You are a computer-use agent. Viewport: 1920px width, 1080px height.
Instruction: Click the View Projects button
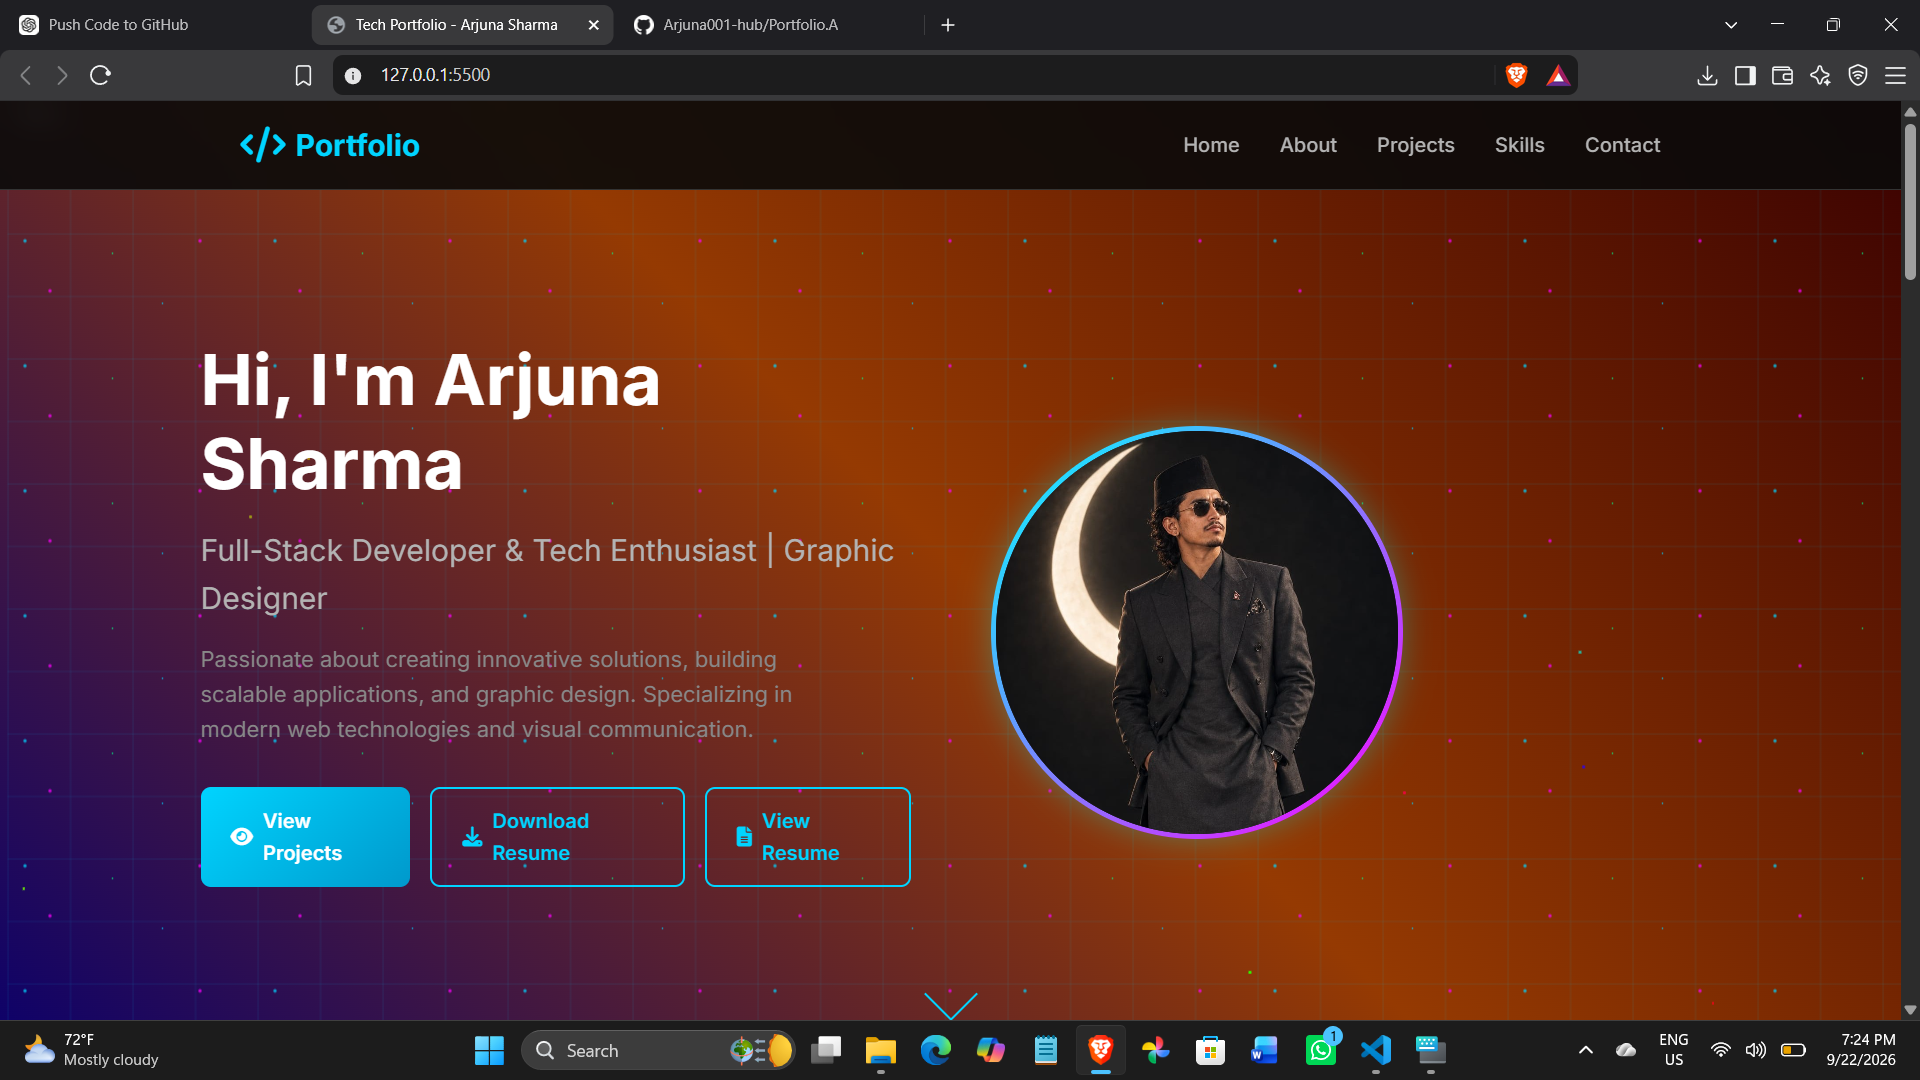(305, 837)
